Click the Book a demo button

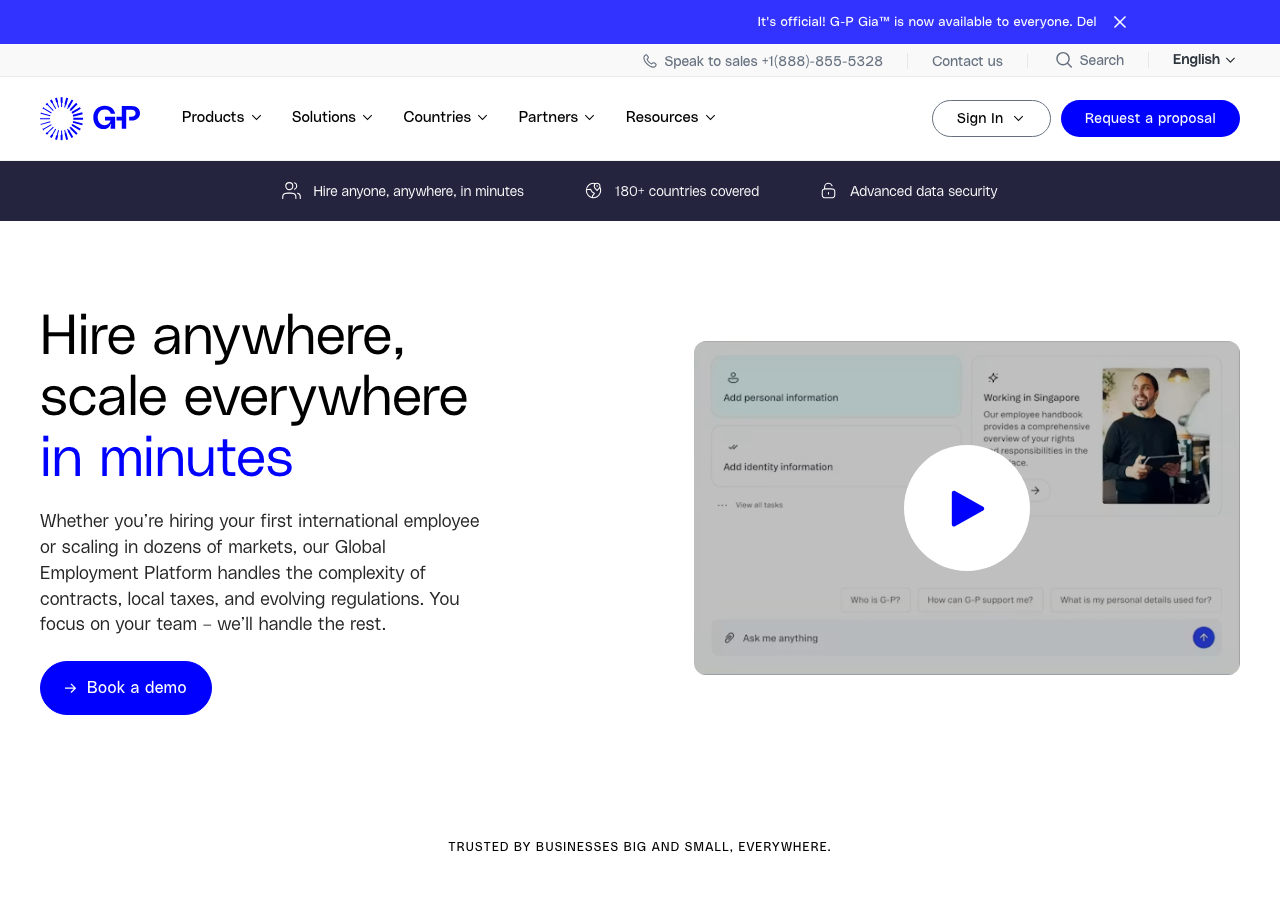(126, 688)
